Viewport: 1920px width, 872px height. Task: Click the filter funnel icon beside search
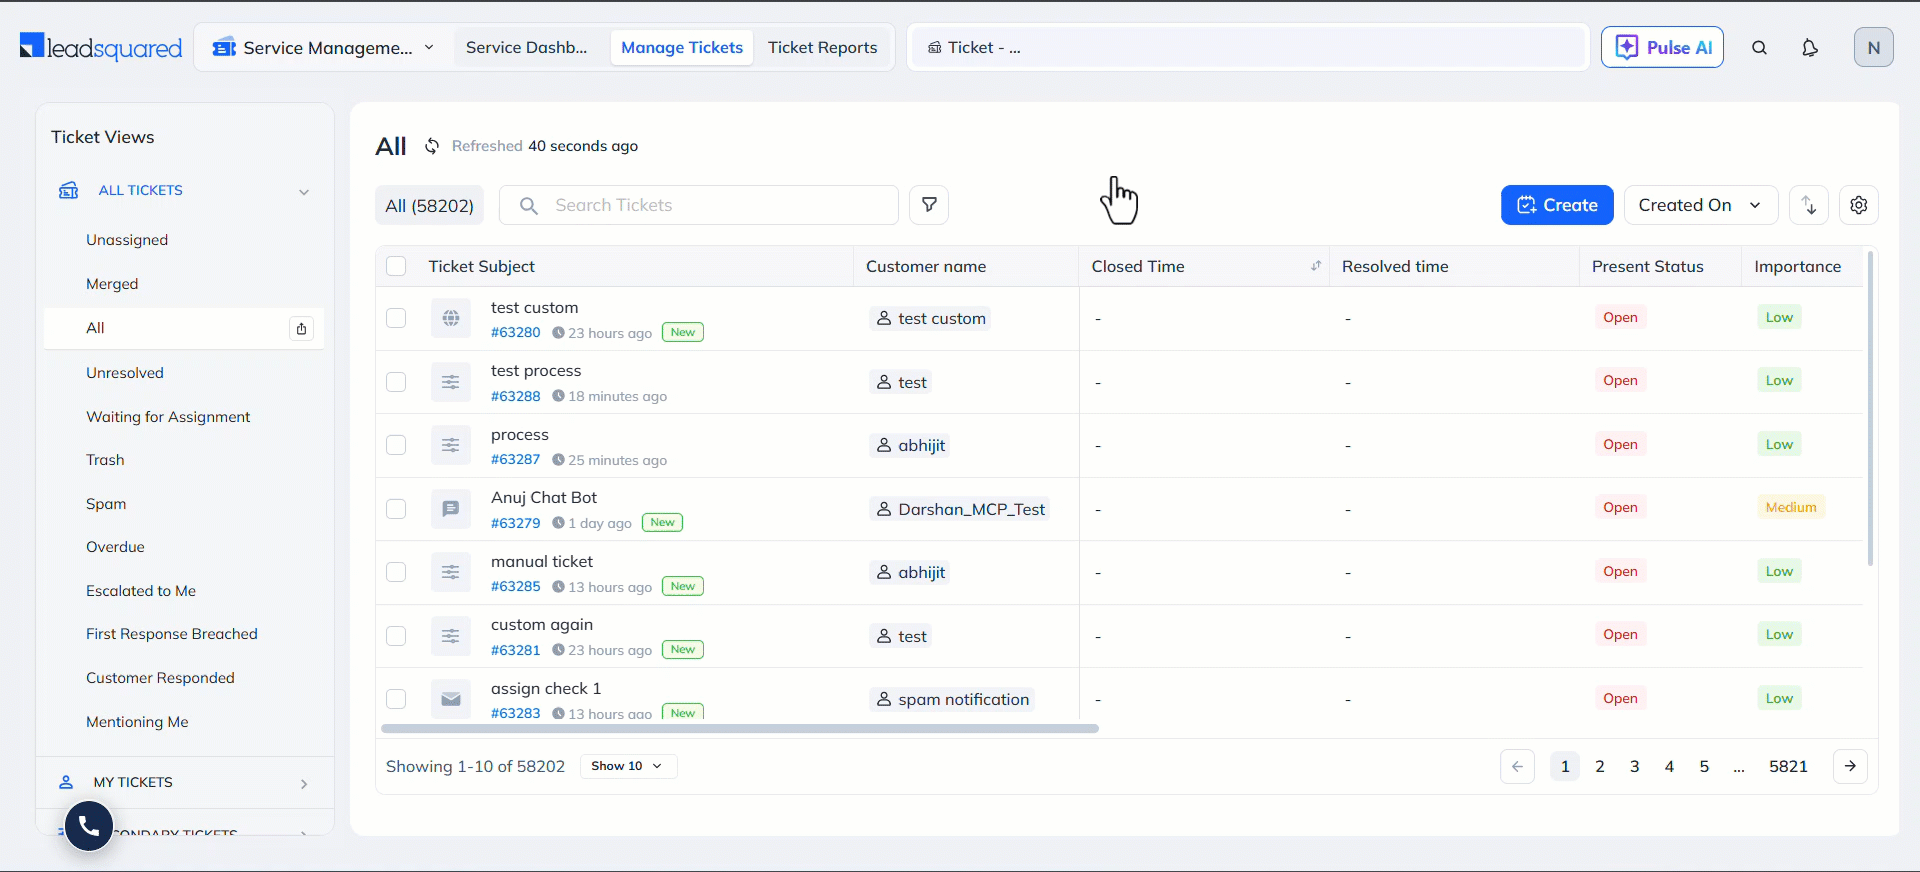(x=929, y=205)
